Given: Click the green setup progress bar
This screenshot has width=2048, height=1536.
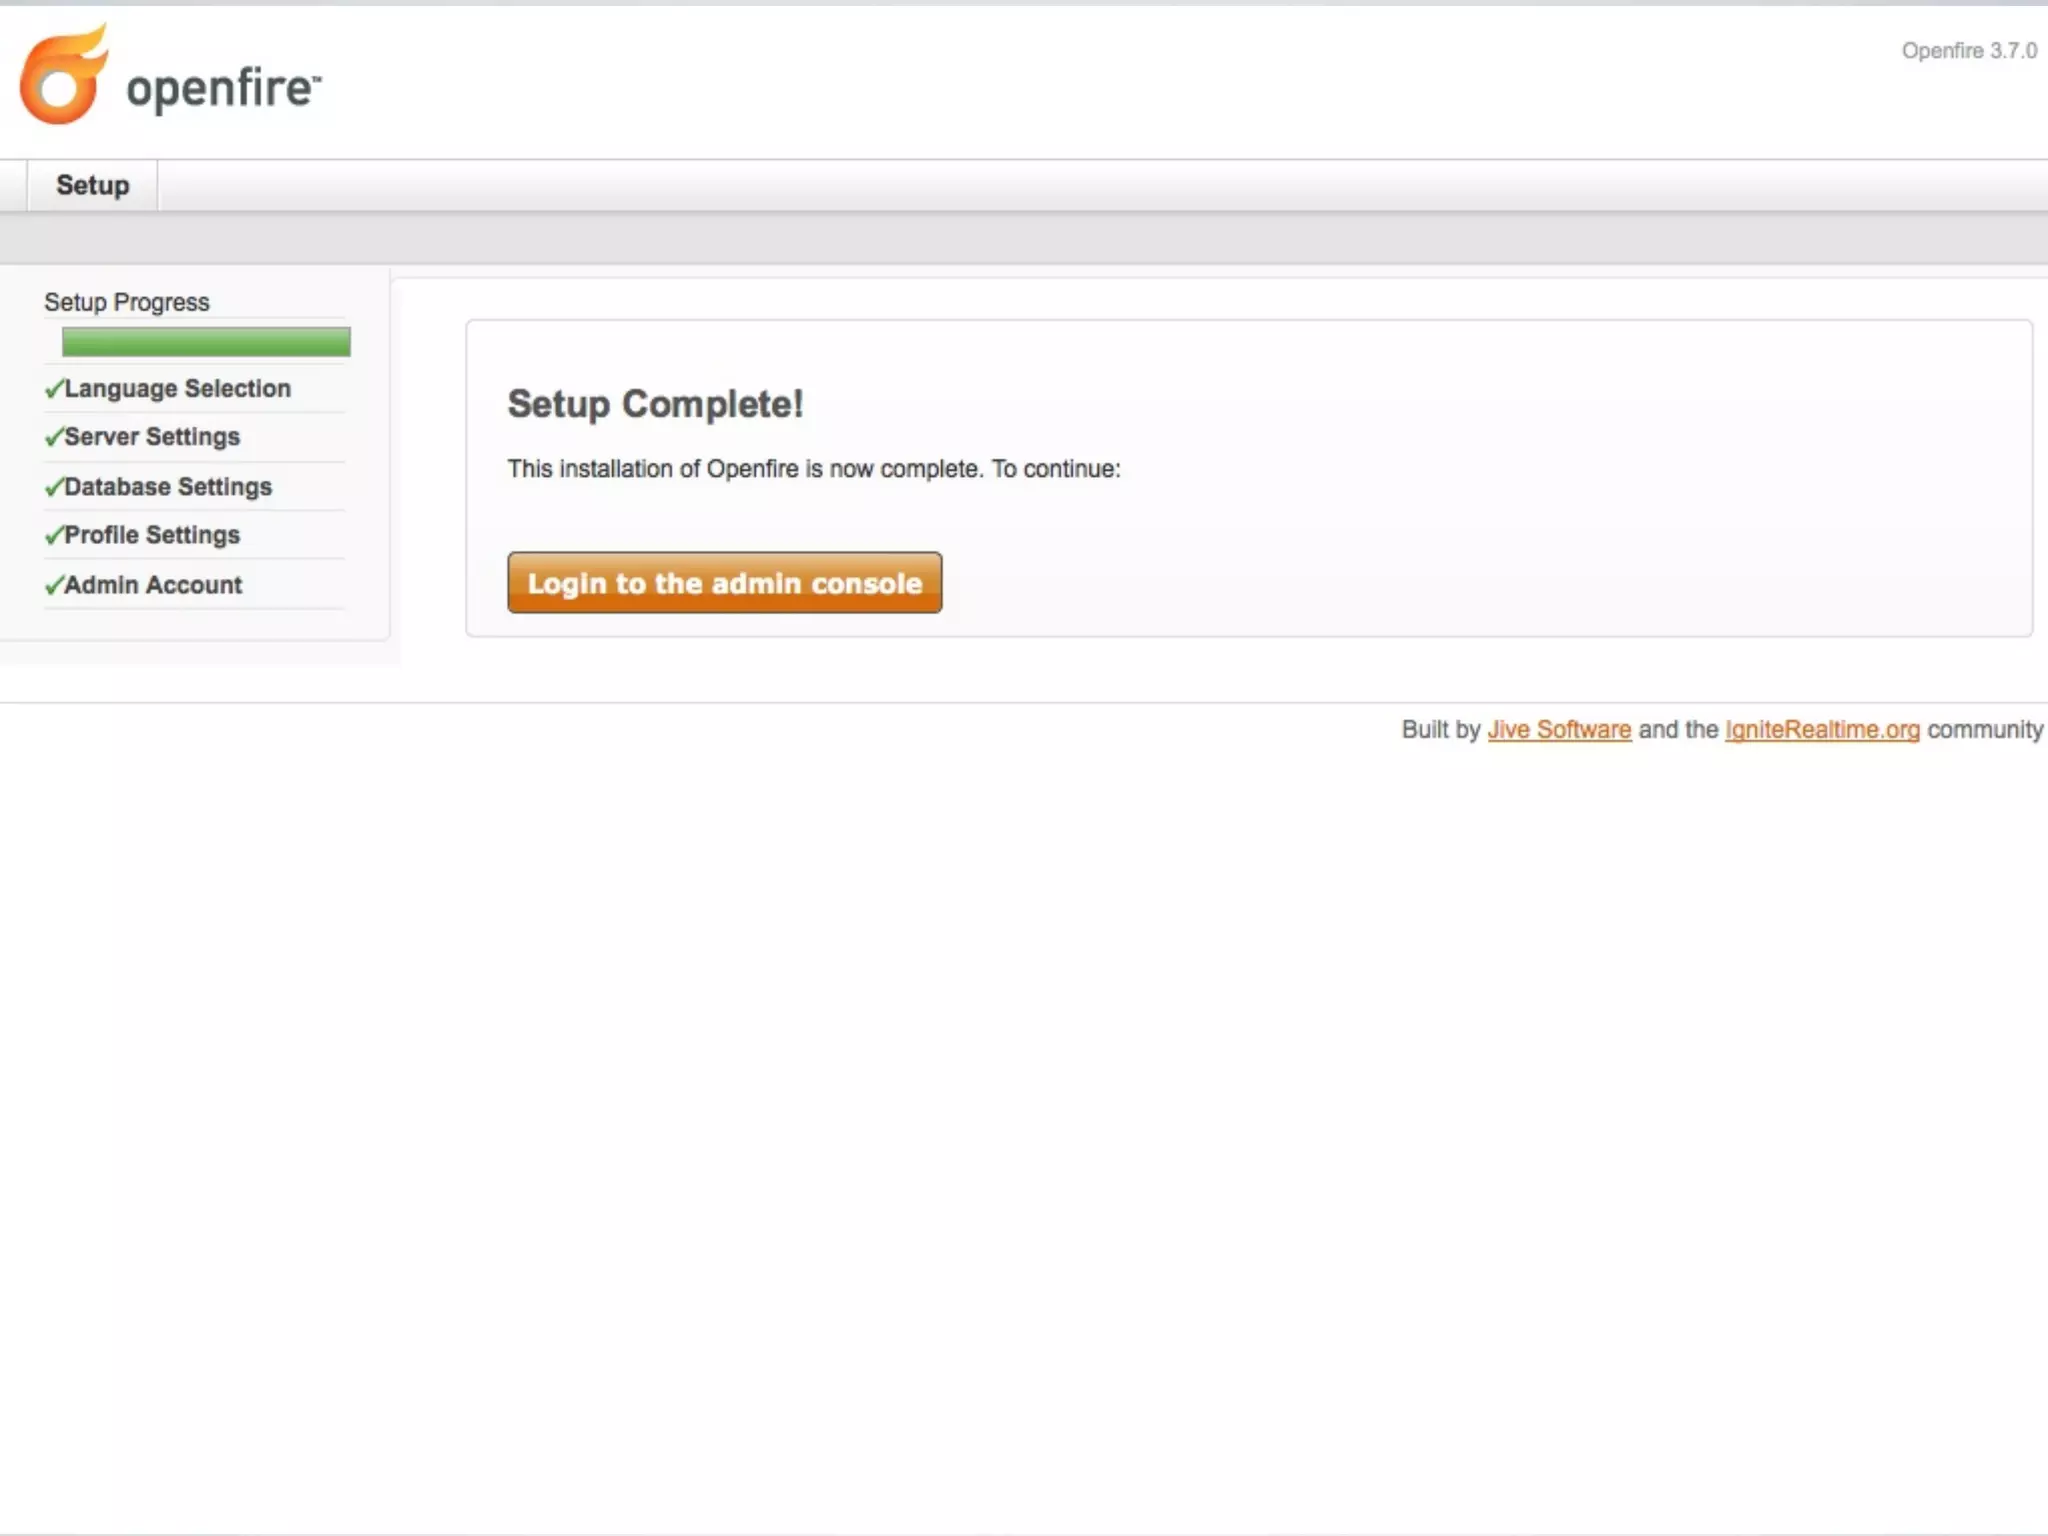Looking at the screenshot, I should pos(206,342).
